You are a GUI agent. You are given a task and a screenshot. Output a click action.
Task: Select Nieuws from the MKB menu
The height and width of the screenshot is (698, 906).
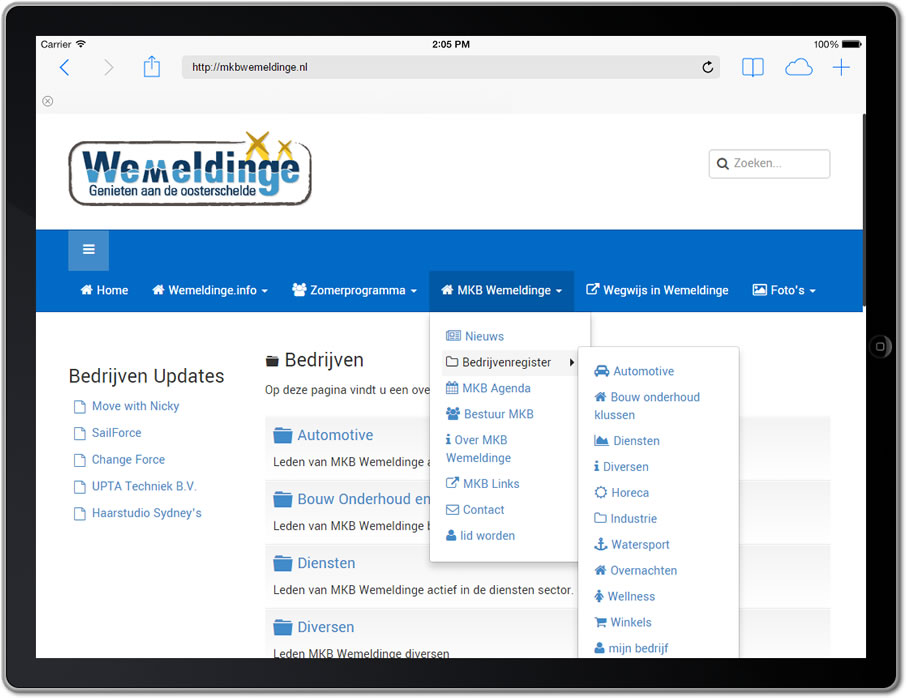tap(484, 336)
